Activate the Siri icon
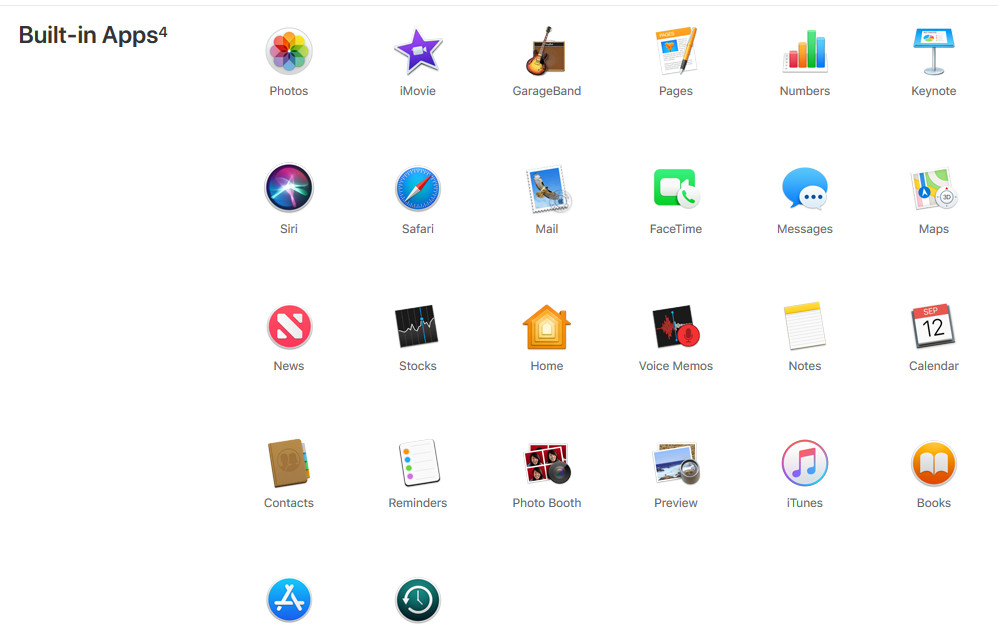 (x=289, y=188)
